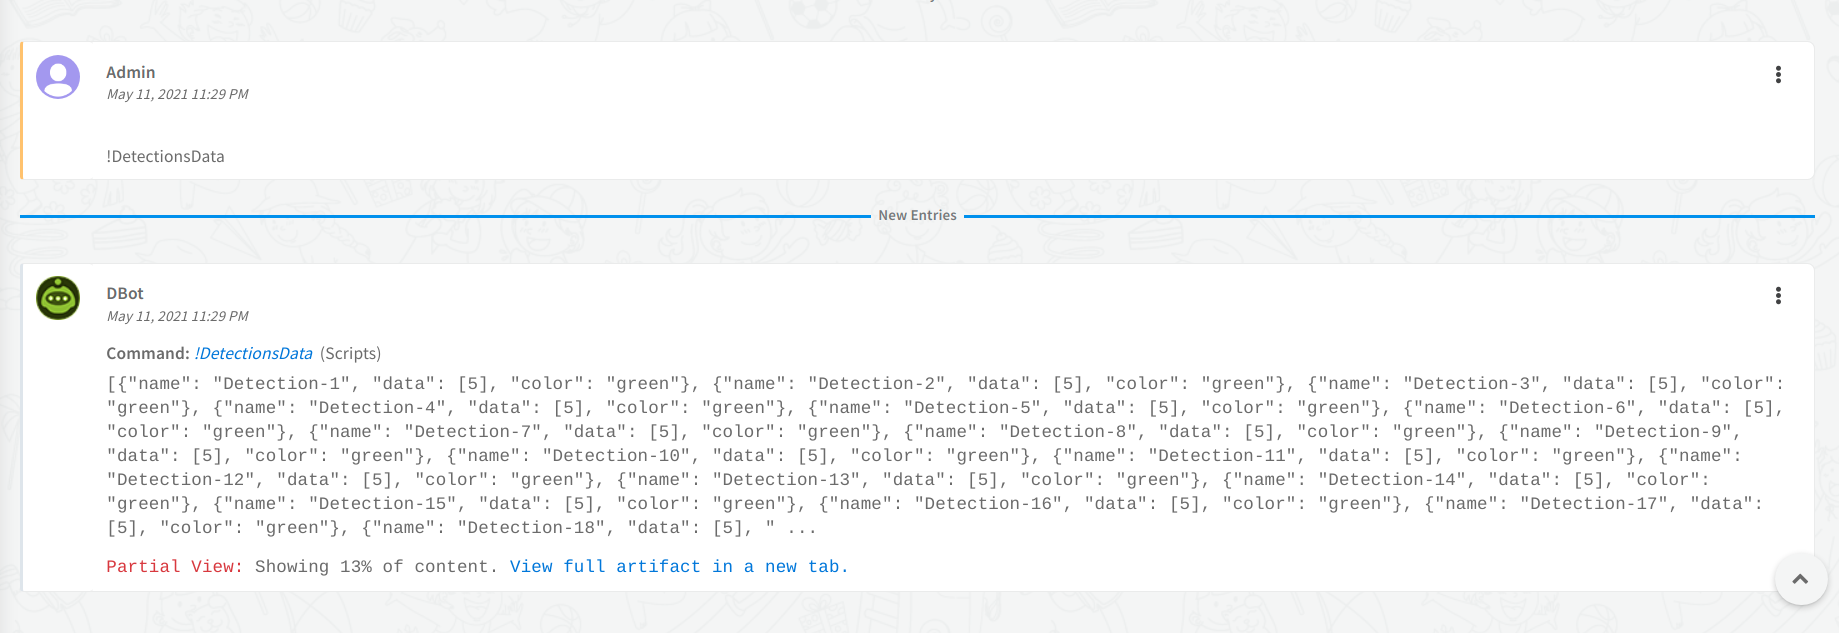Viewport: 1839px width, 633px height.
Task: Click the Showing 13% of content text
Action: pyautogui.click(x=376, y=567)
